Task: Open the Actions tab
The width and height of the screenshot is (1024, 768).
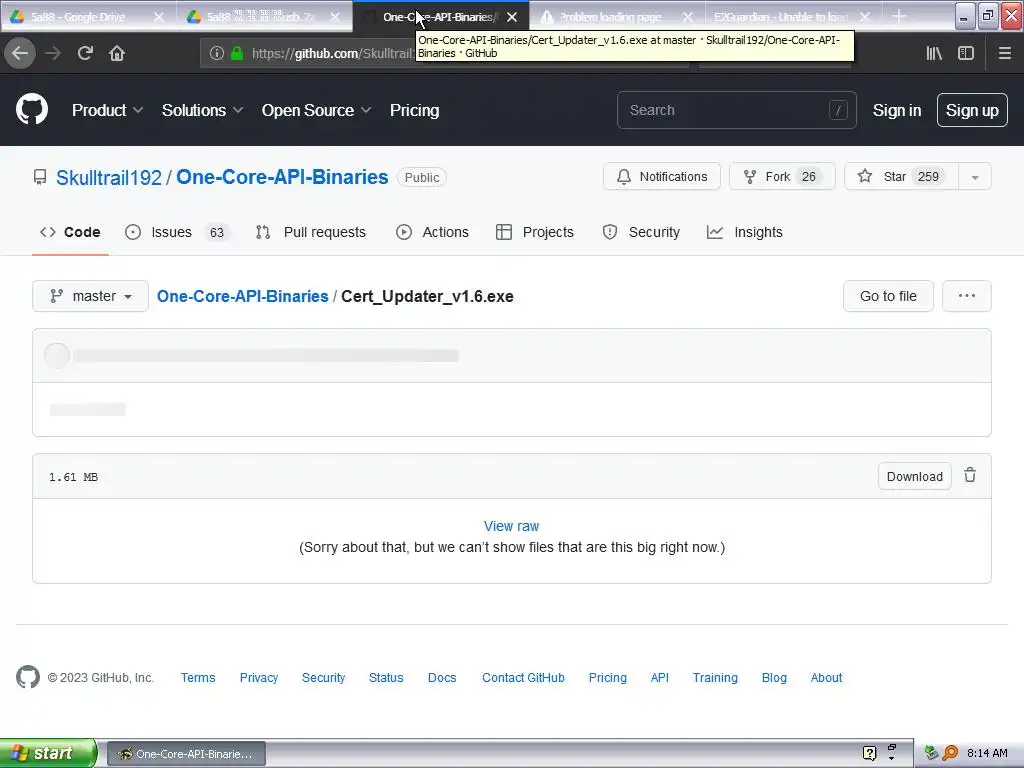Action: tap(432, 232)
